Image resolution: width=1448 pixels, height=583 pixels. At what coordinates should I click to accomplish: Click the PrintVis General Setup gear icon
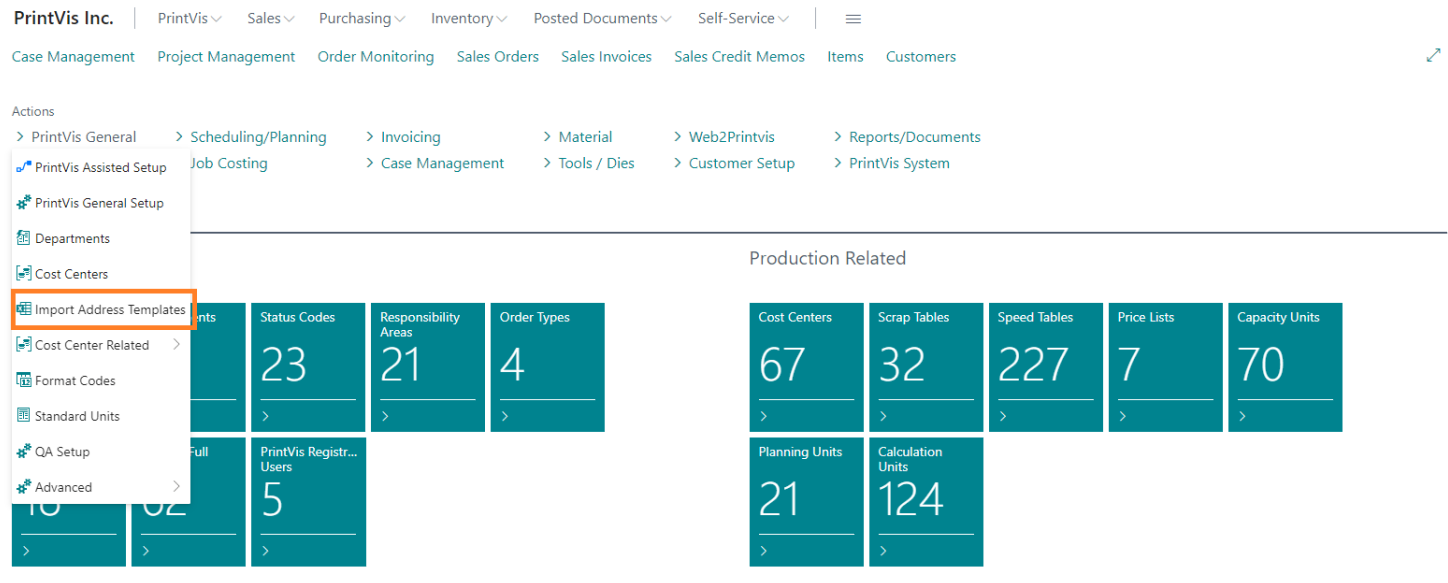coord(24,203)
